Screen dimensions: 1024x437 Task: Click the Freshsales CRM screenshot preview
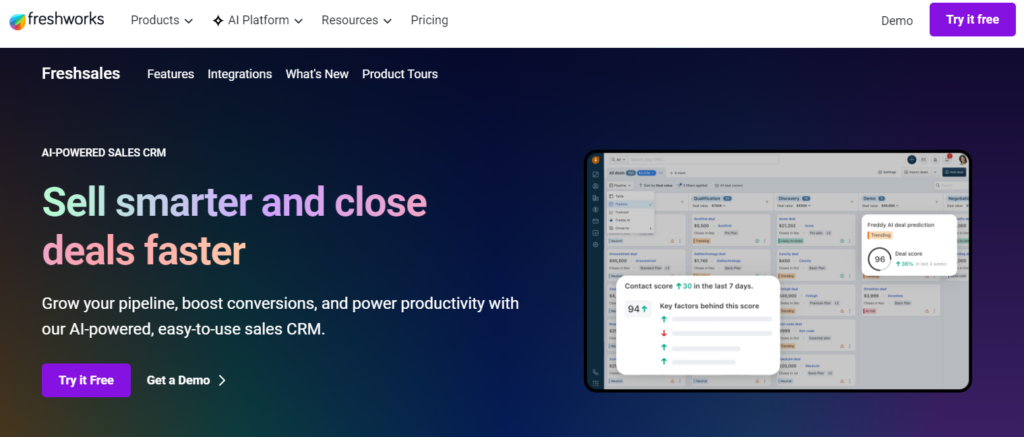[777, 271]
